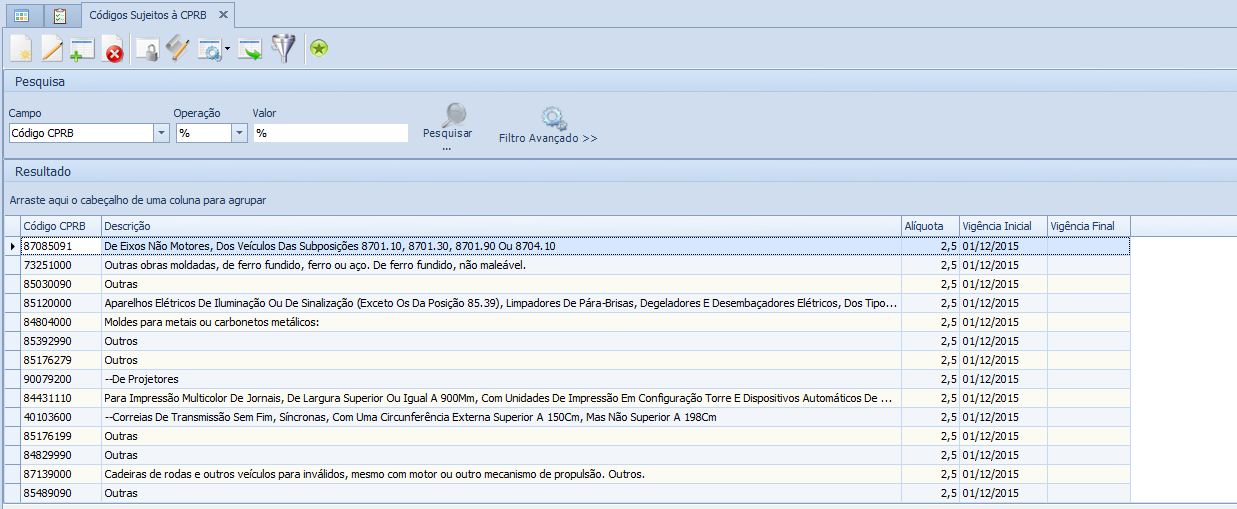Click the delete record icon with red X
The height and width of the screenshot is (509, 1237).
pos(113,49)
